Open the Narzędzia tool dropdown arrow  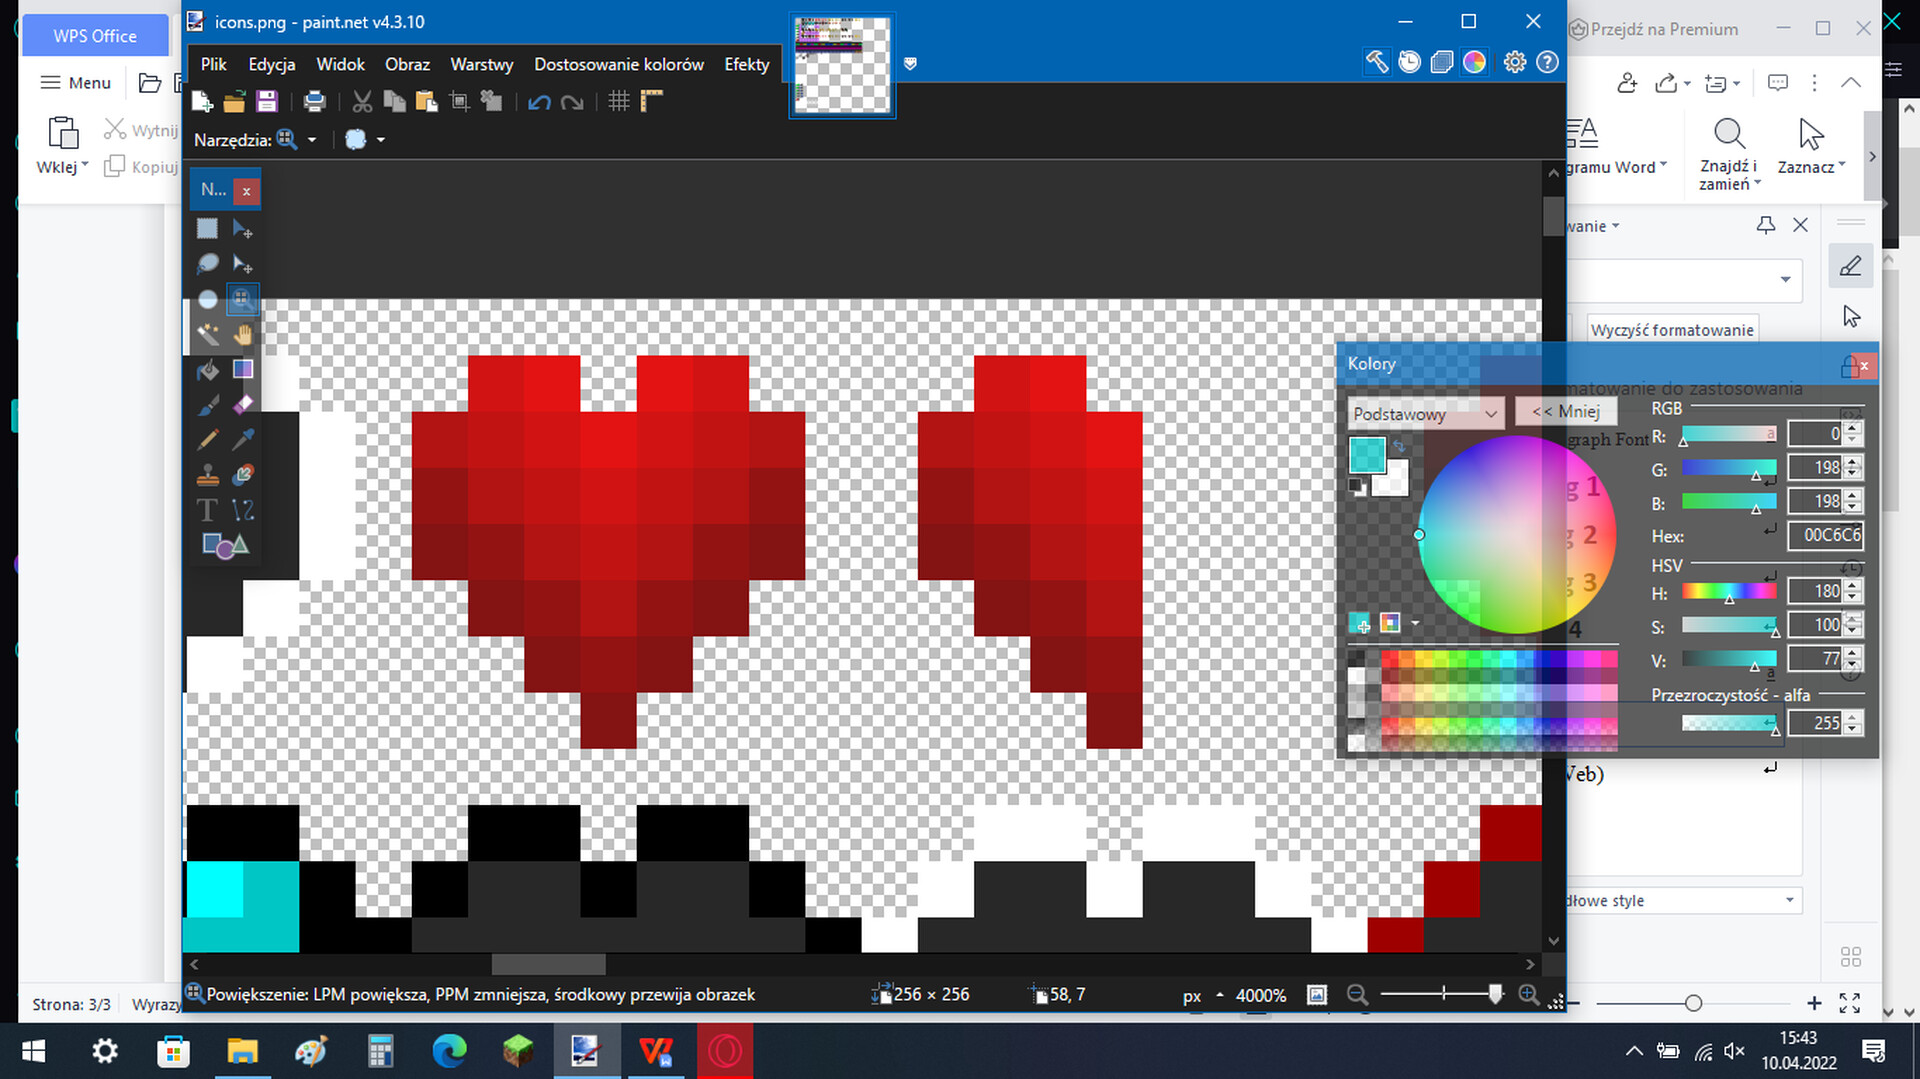point(312,140)
